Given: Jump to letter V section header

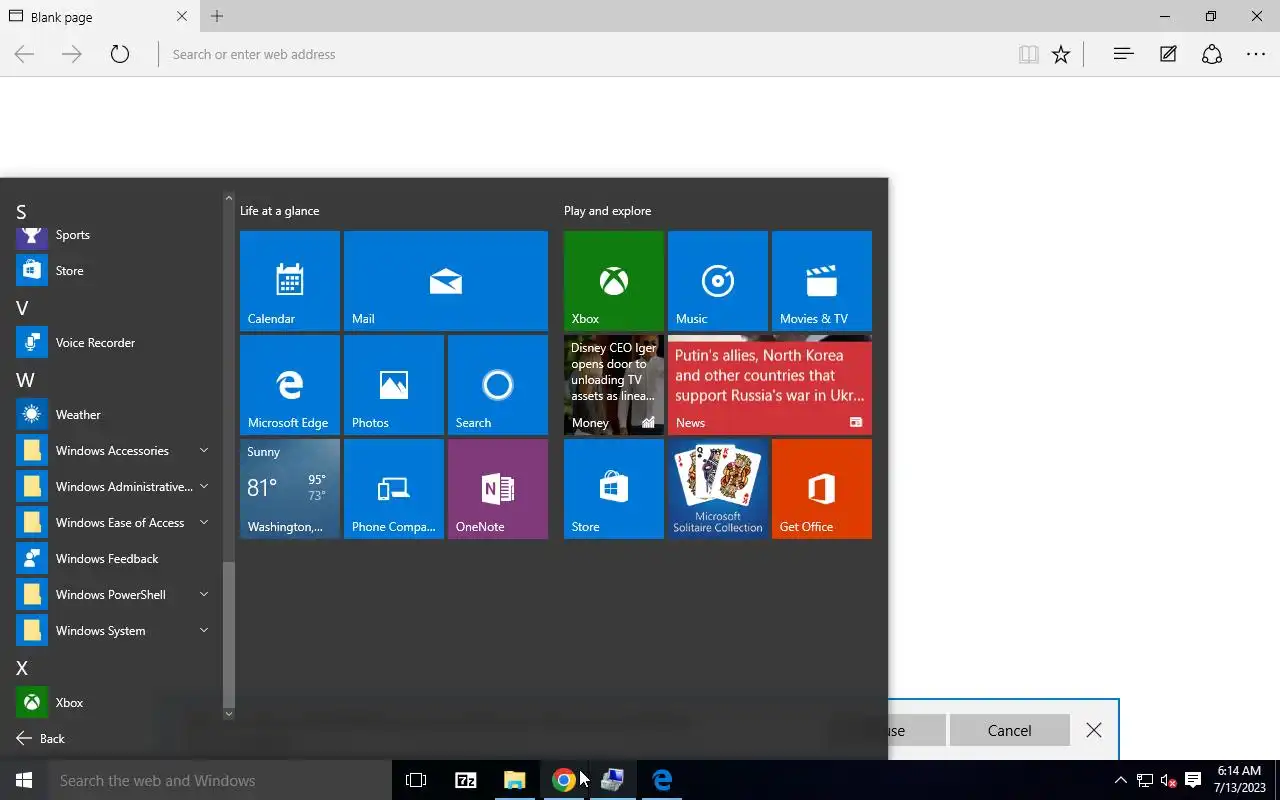Looking at the screenshot, I should click(x=22, y=308).
